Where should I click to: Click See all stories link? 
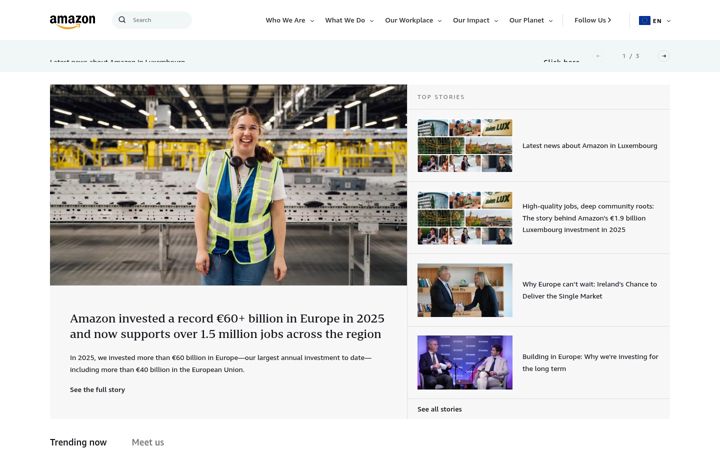pyautogui.click(x=439, y=409)
